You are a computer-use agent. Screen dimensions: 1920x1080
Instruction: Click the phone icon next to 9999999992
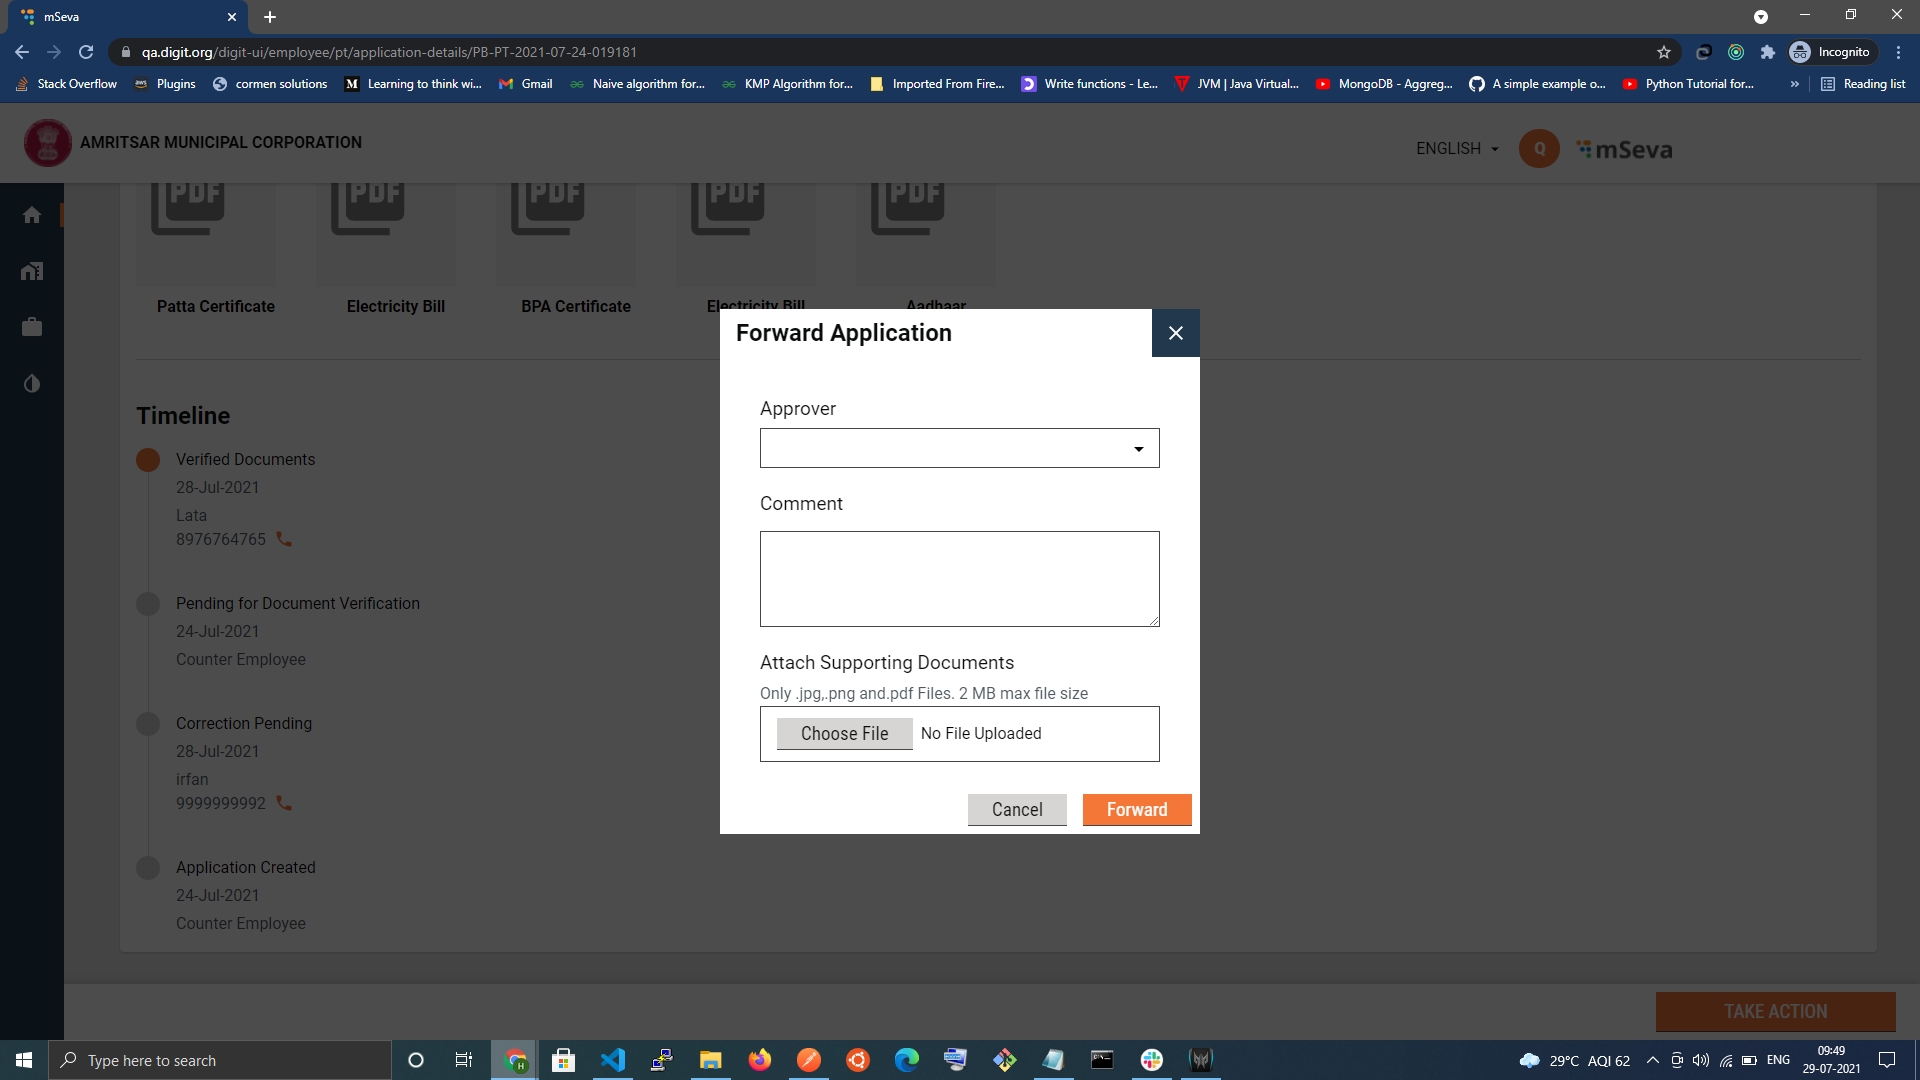(x=284, y=803)
